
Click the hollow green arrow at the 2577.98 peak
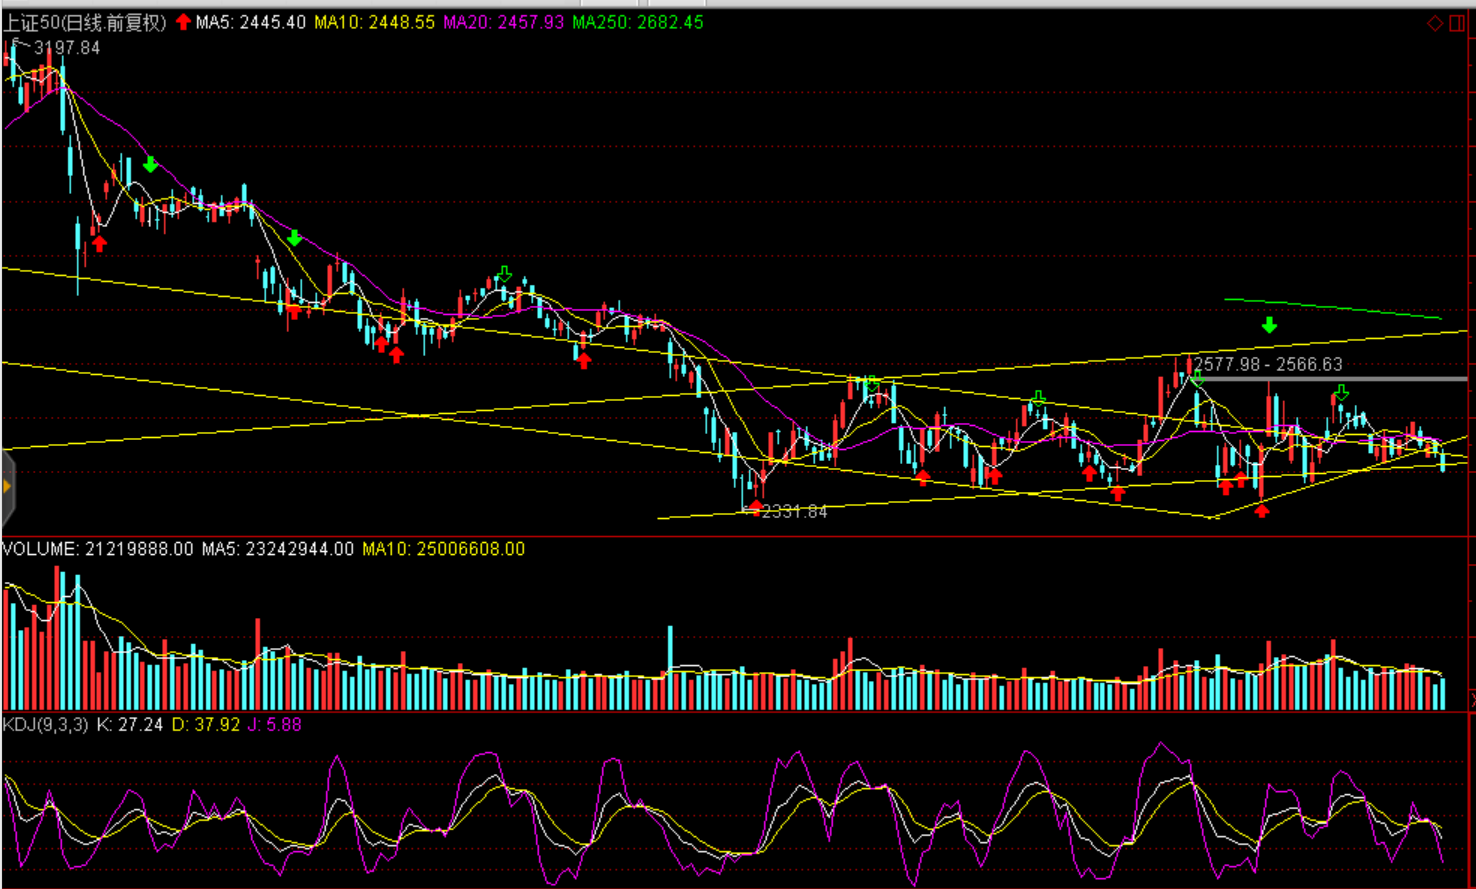click(1197, 379)
